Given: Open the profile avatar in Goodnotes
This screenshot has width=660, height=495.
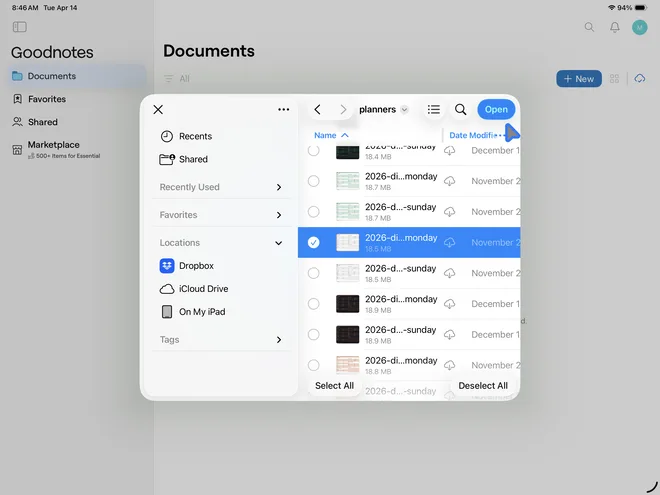Looking at the screenshot, I should 639,27.
